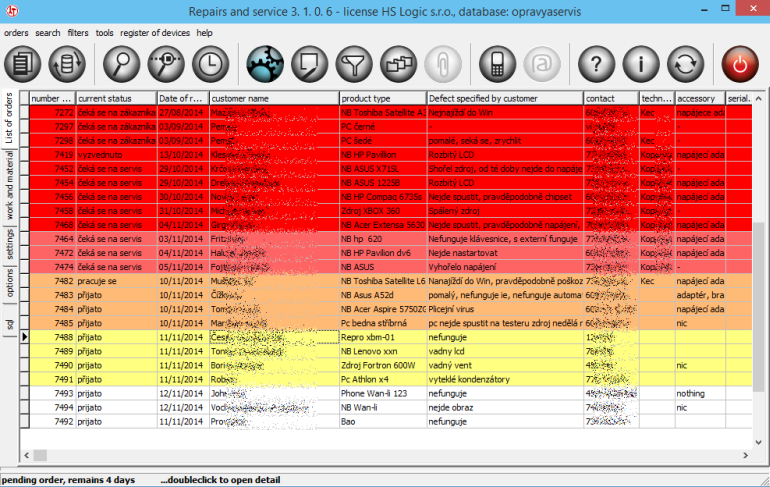Viewport: 770px width, 487px height.
Task: Switch to work and material side tab
Action: coord(9,186)
